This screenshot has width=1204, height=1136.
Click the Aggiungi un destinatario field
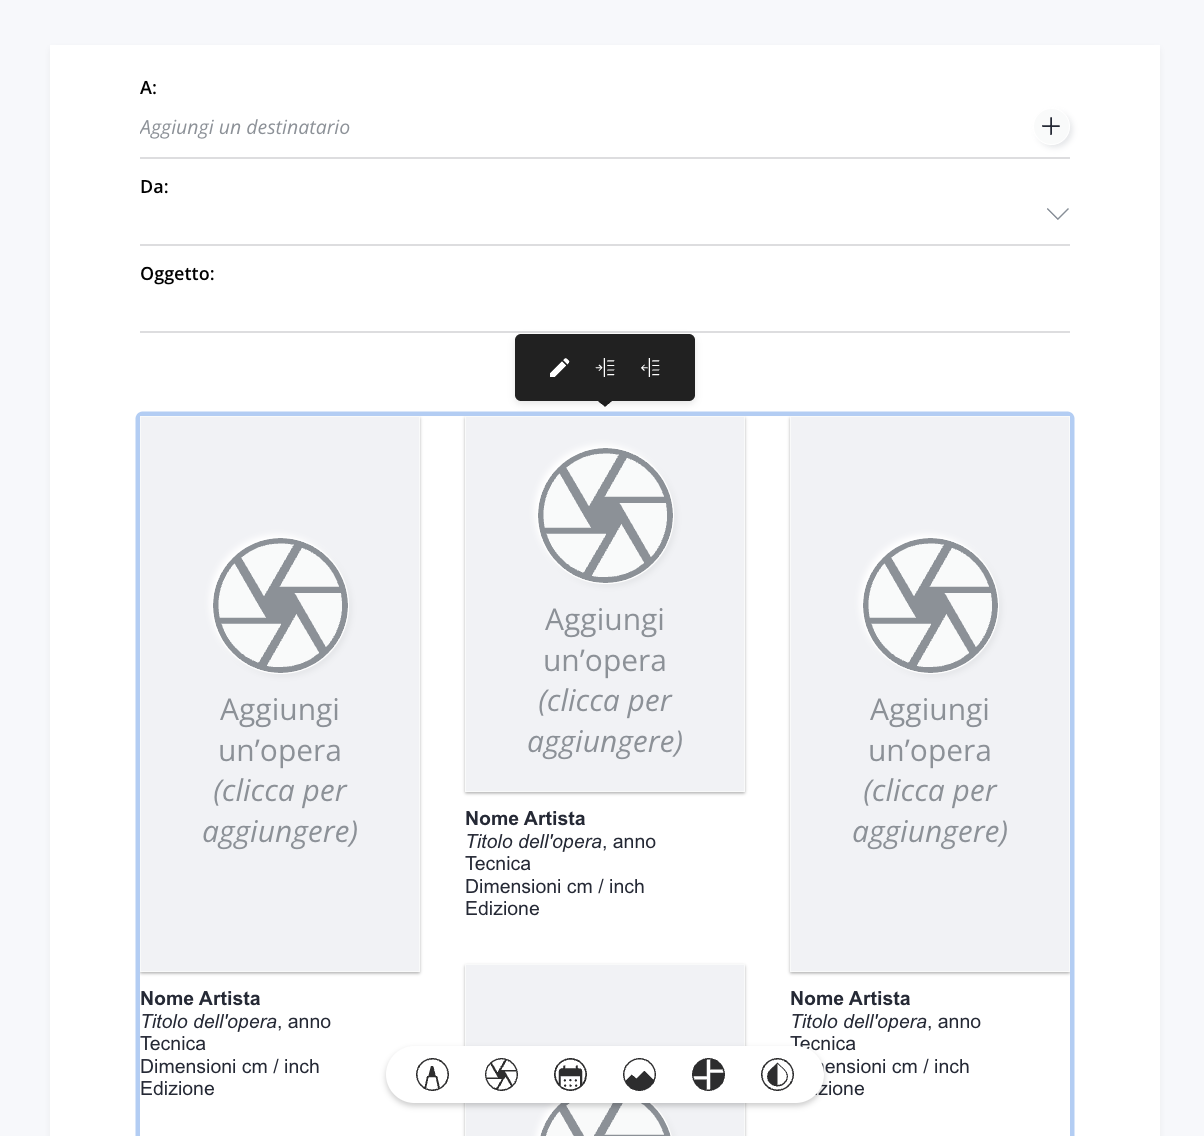click(x=580, y=128)
